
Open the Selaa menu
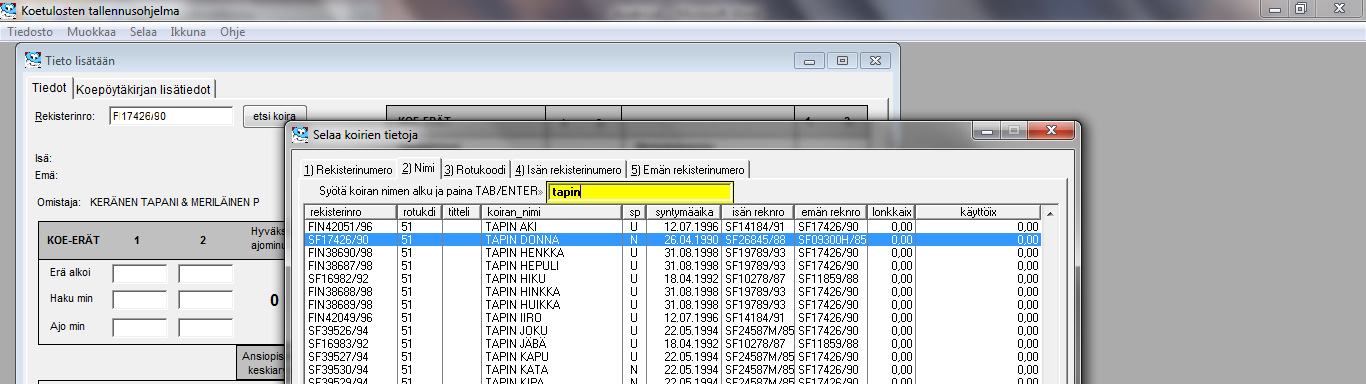coord(143,32)
